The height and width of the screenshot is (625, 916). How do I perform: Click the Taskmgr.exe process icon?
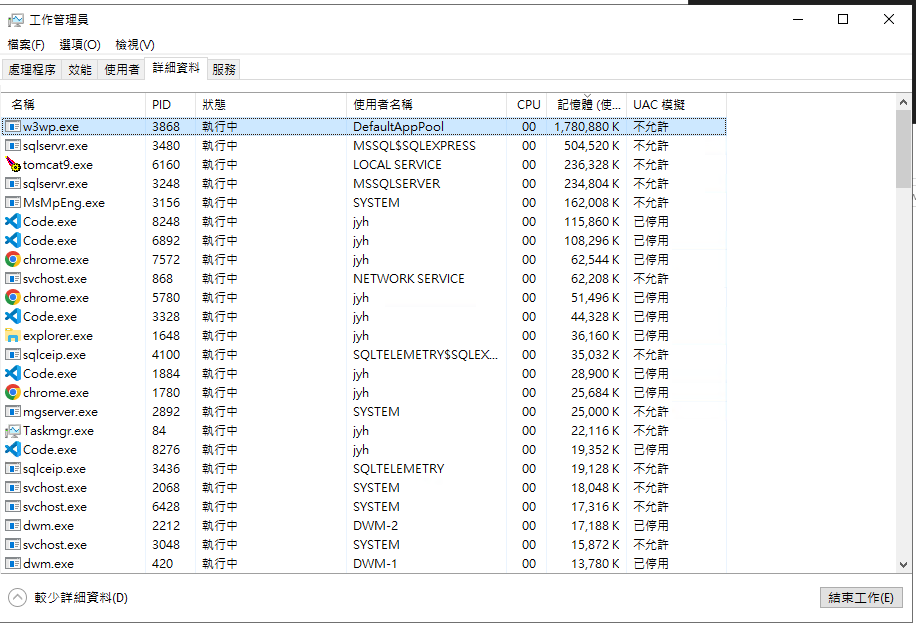tap(13, 431)
